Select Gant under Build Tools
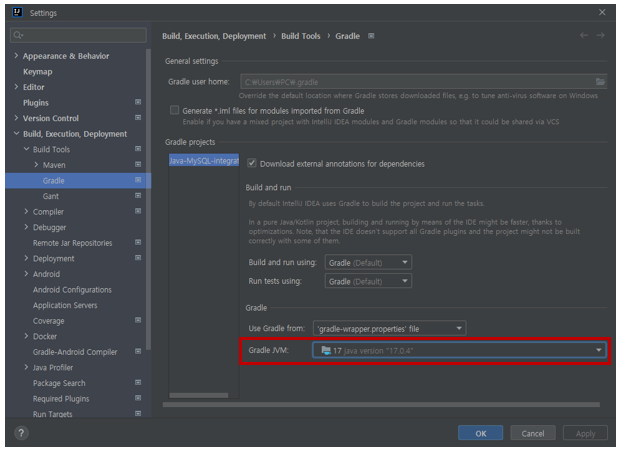The image size is (620, 452). [51, 196]
